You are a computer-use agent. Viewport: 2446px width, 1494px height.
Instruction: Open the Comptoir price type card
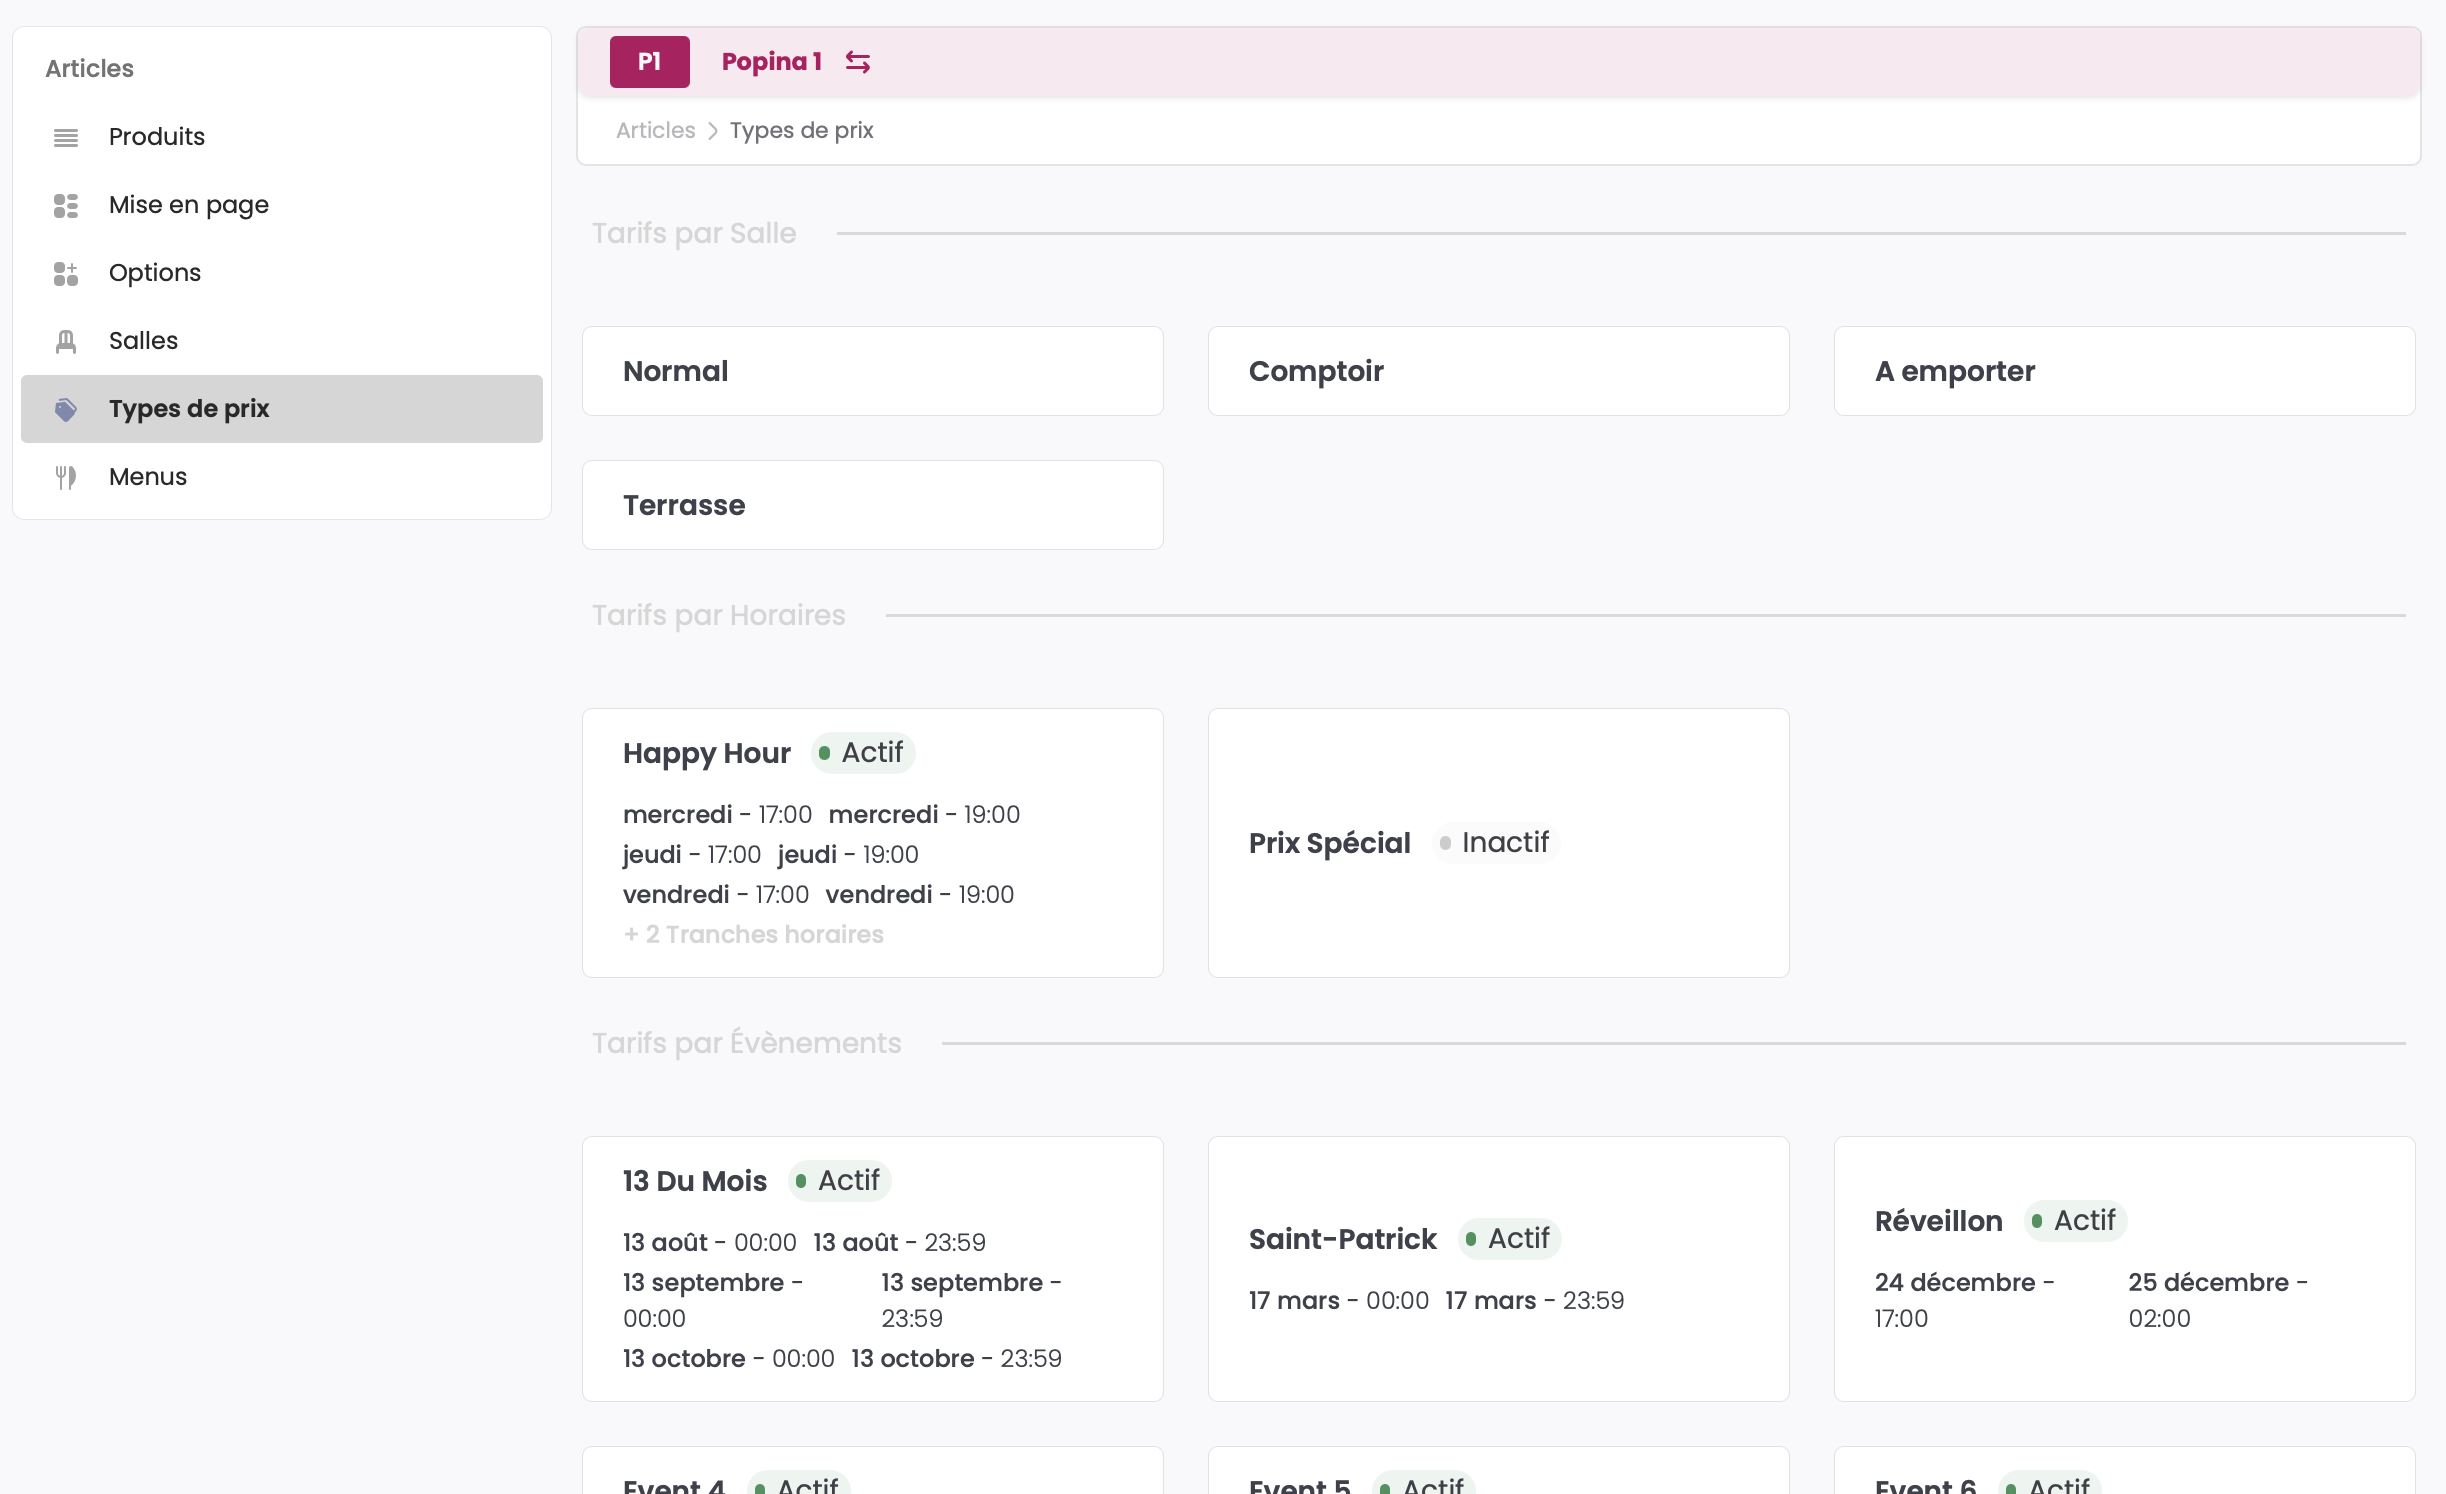1498,371
